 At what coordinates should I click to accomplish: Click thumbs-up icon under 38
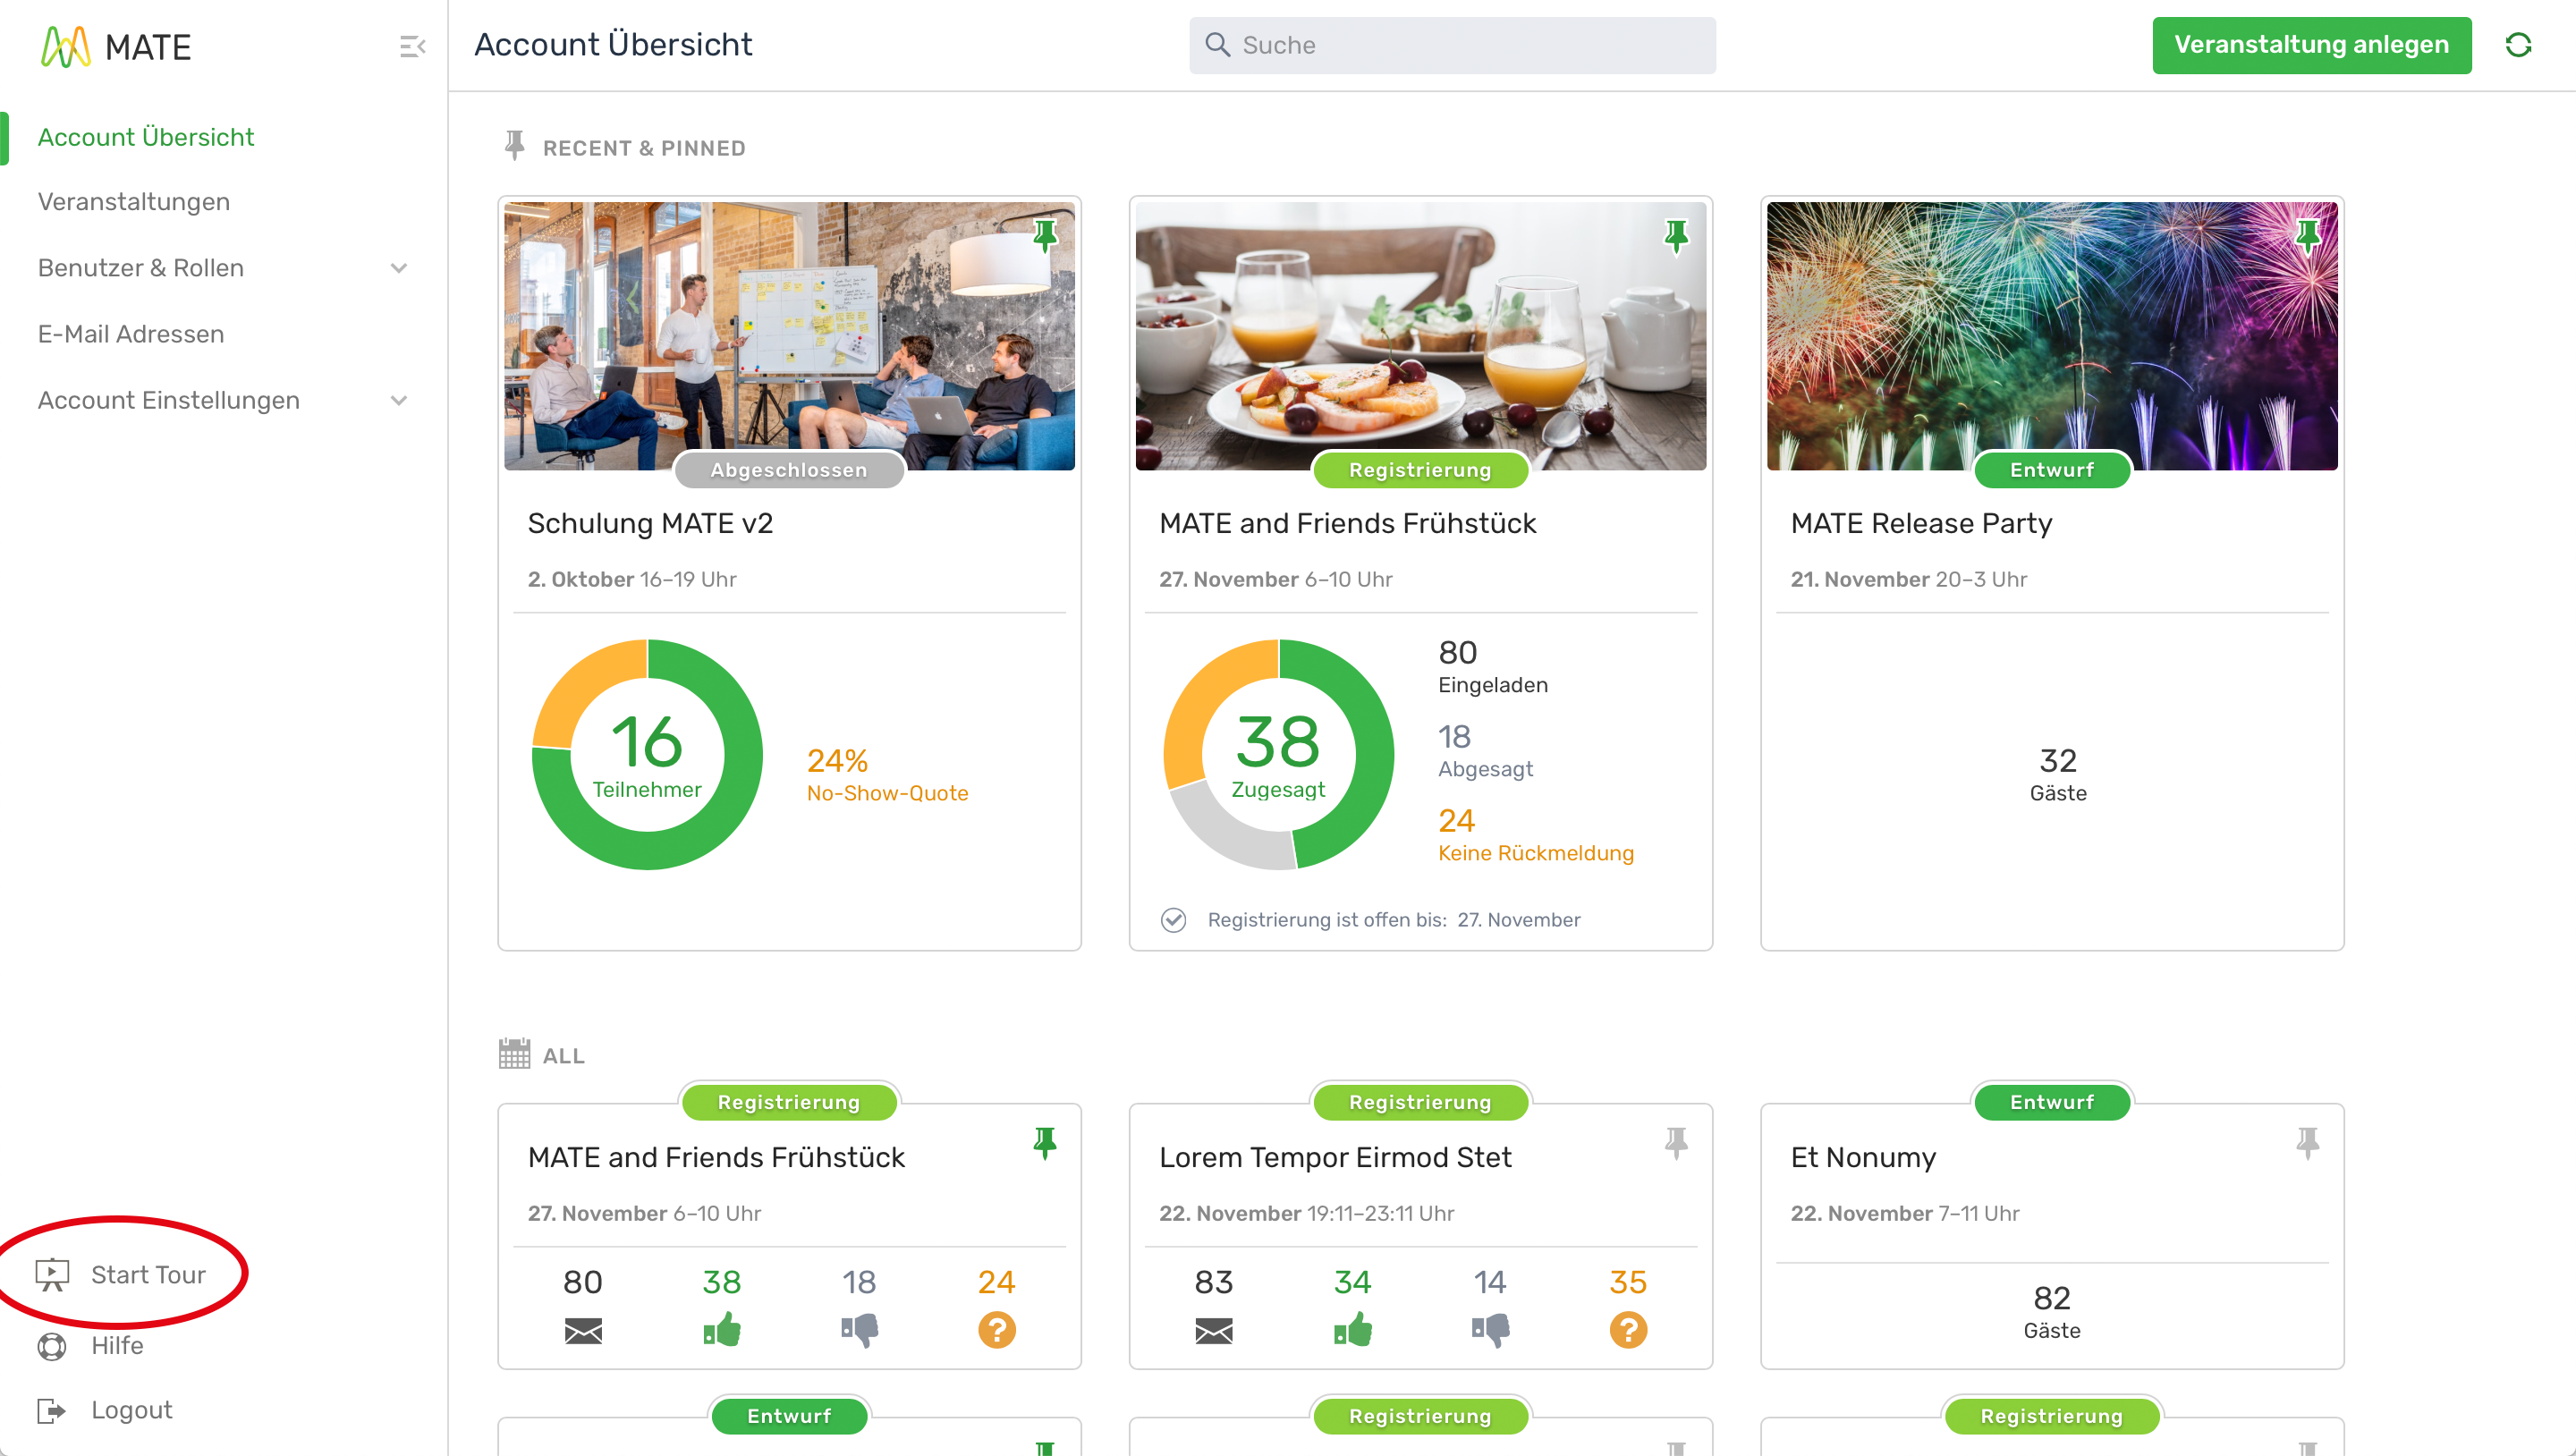click(722, 1330)
